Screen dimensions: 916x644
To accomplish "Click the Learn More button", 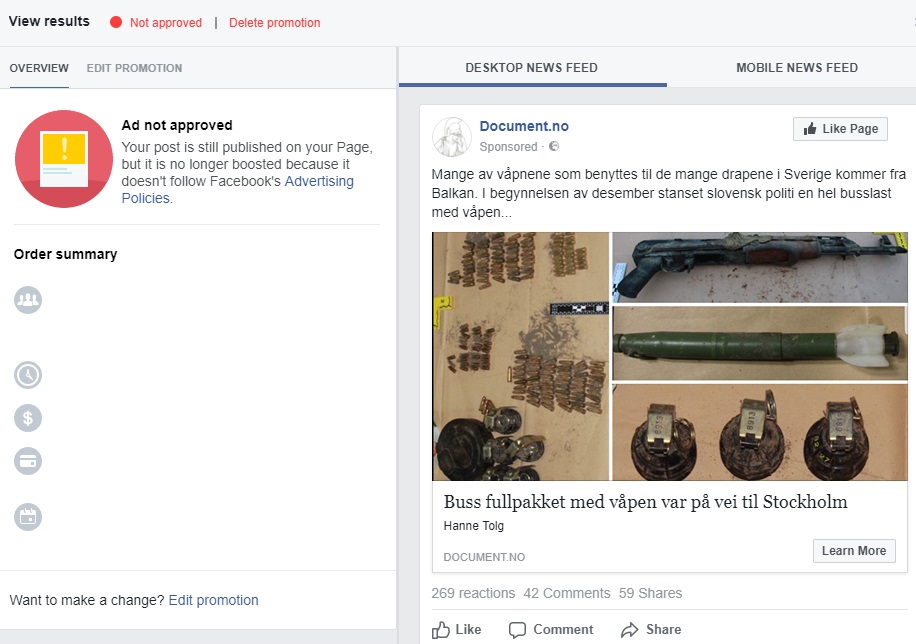I will [853, 551].
